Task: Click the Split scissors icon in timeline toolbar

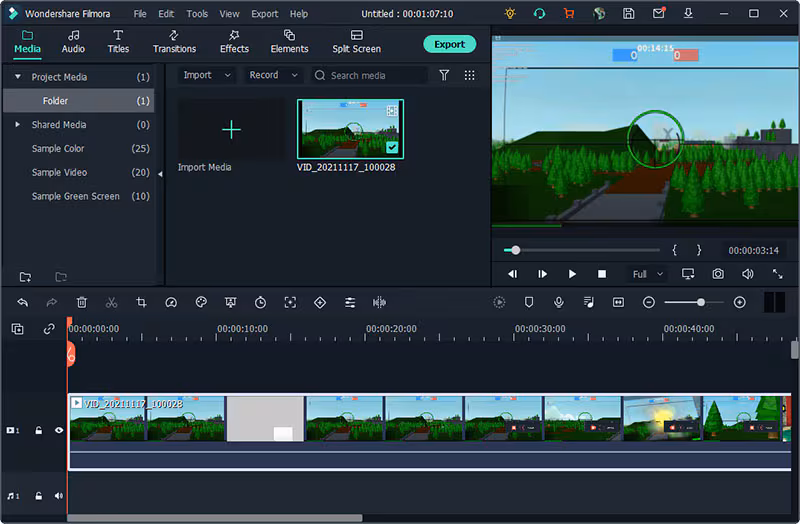Action: pos(111,302)
